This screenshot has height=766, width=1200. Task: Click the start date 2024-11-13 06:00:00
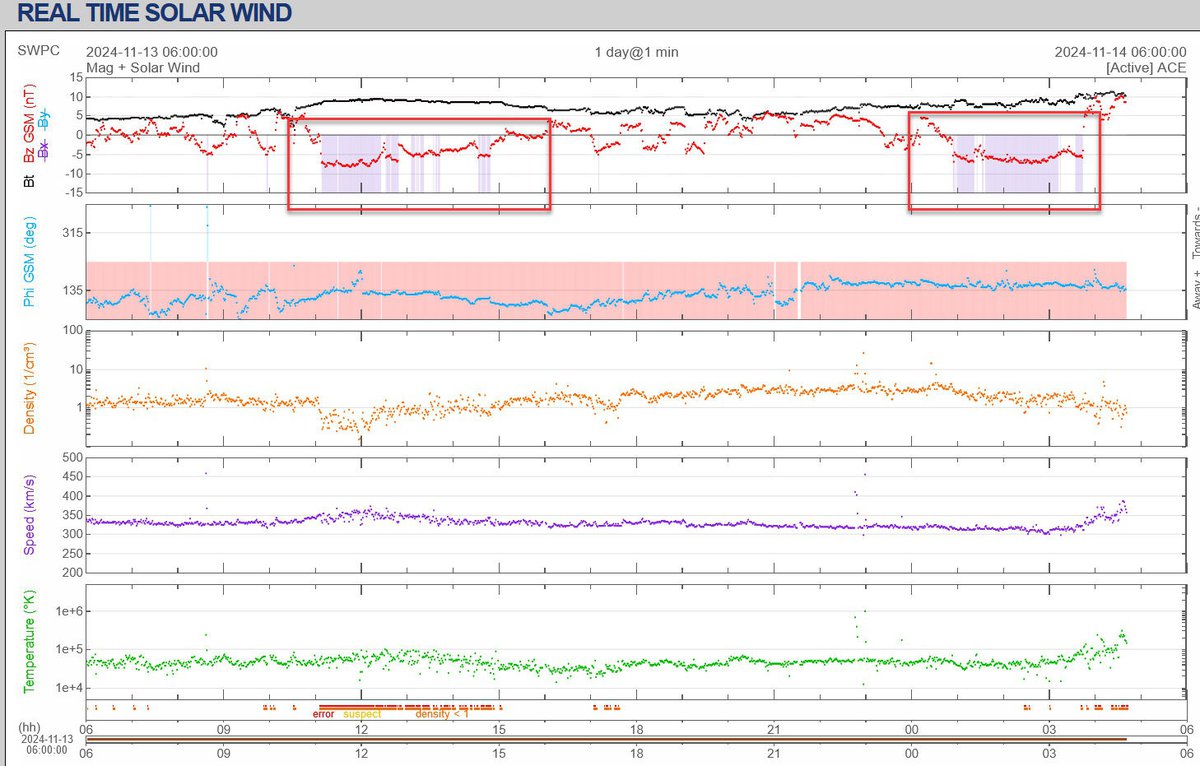pyautogui.click(x=152, y=52)
